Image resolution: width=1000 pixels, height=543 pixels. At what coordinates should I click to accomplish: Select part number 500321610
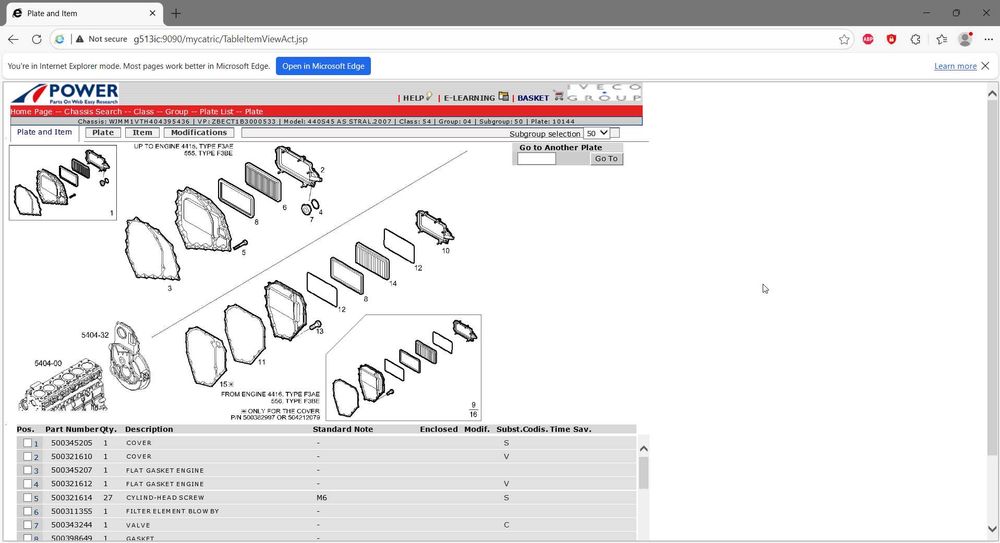[71, 456]
